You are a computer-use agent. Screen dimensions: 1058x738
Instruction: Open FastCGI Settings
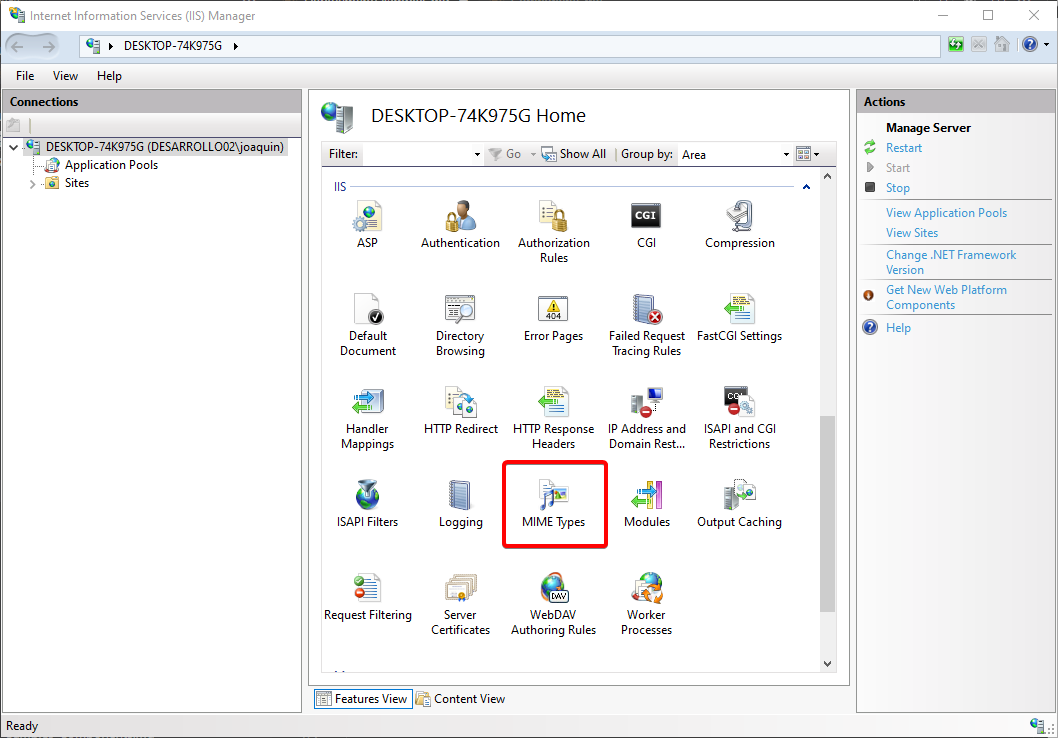(x=740, y=318)
